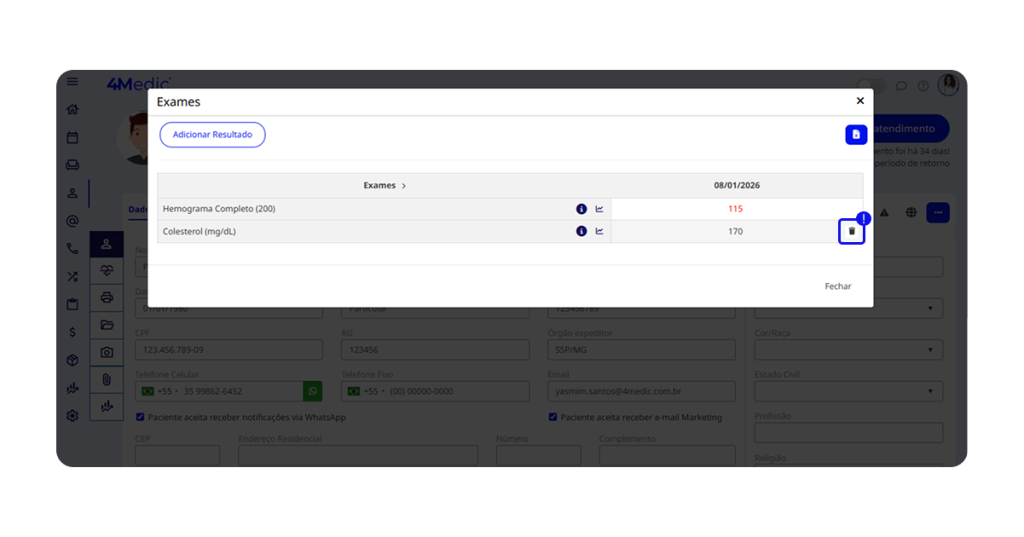Screen dimensions: 1024x537
Task: Click the trash icon in the Colesterol row
Action: (x=852, y=231)
